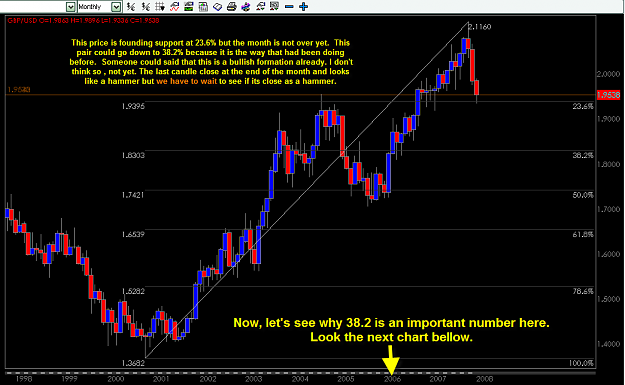The height and width of the screenshot is (385, 625).
Task: Click the 2.1160 high price label
Action: [x=480, y=27]
